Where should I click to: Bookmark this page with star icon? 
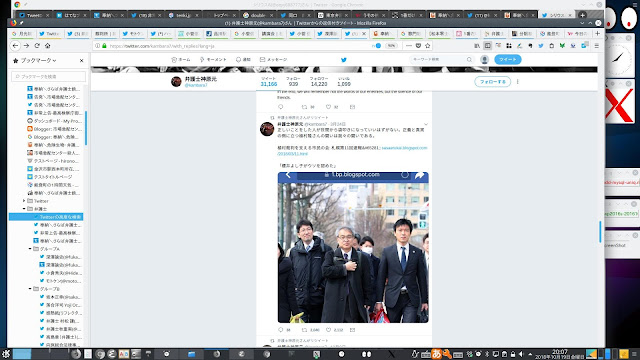point(428,46)
